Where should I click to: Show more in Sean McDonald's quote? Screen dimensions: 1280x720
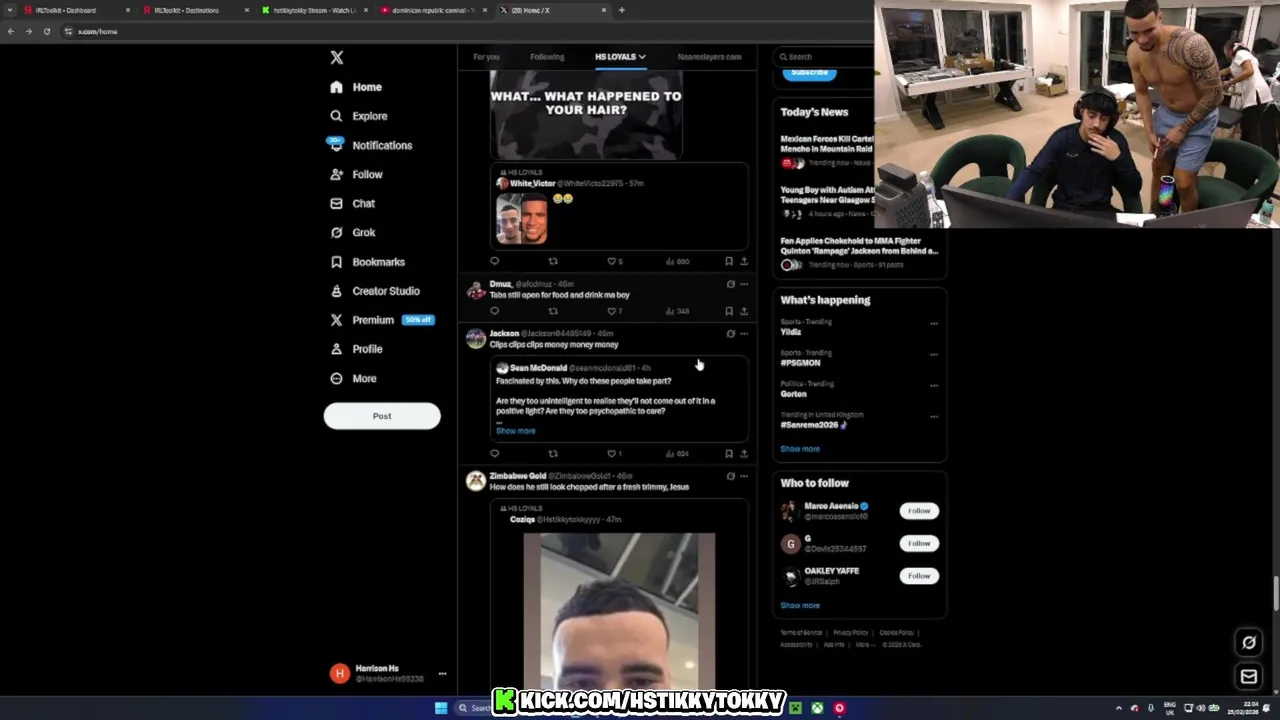pyautogui.click(x=516, y=431)
